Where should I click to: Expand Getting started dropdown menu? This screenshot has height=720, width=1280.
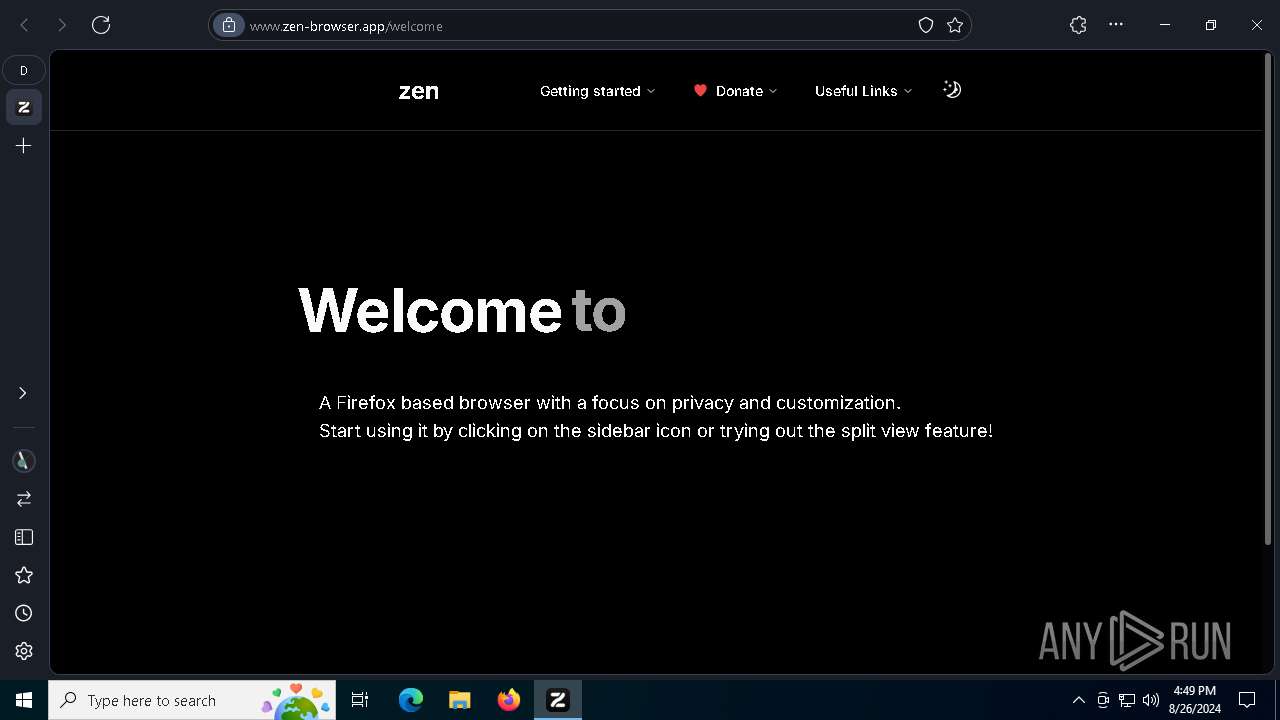(x=598, y=91)
